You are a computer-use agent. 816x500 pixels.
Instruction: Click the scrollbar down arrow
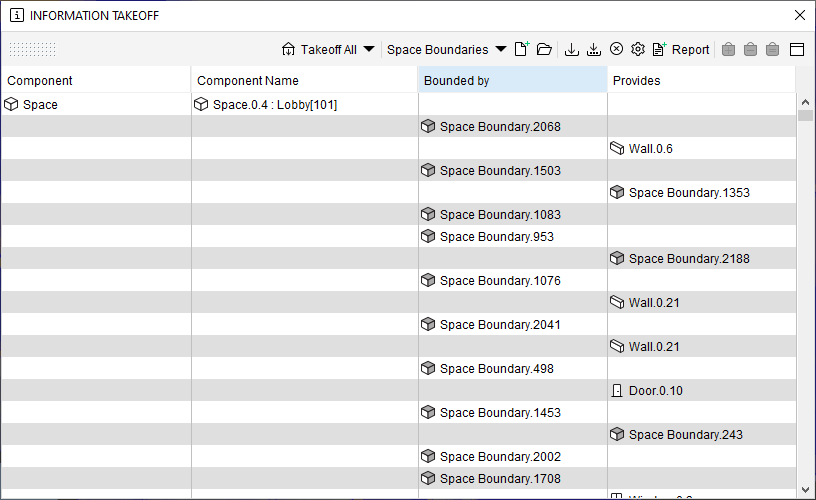coord(805,490)
